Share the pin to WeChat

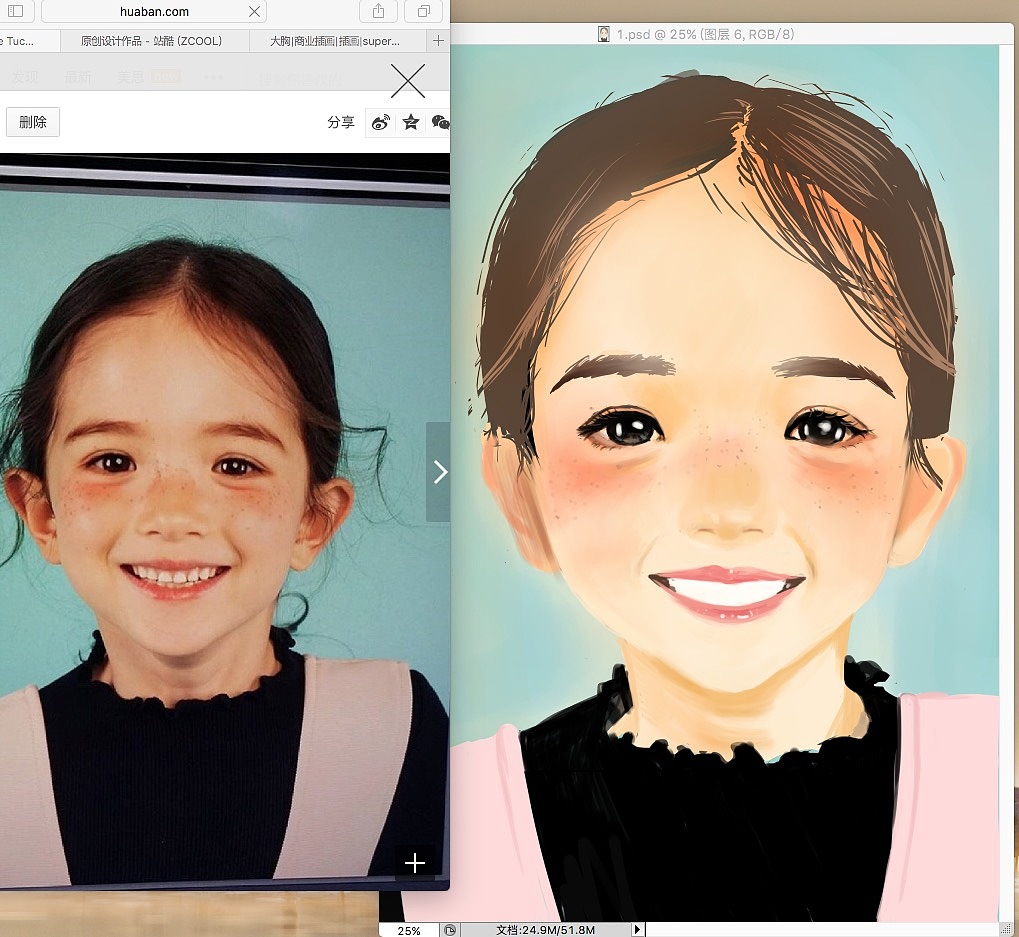440,122
